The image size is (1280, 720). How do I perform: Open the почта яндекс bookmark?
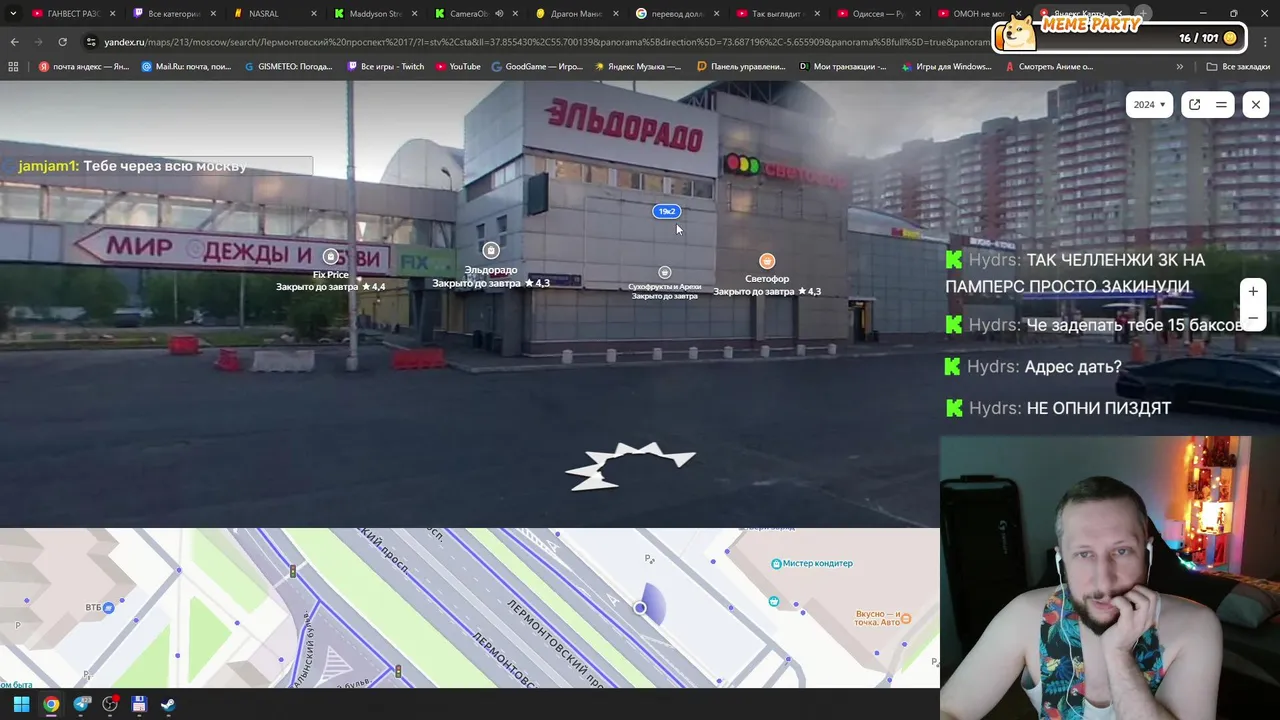click(x=84, y=67)
